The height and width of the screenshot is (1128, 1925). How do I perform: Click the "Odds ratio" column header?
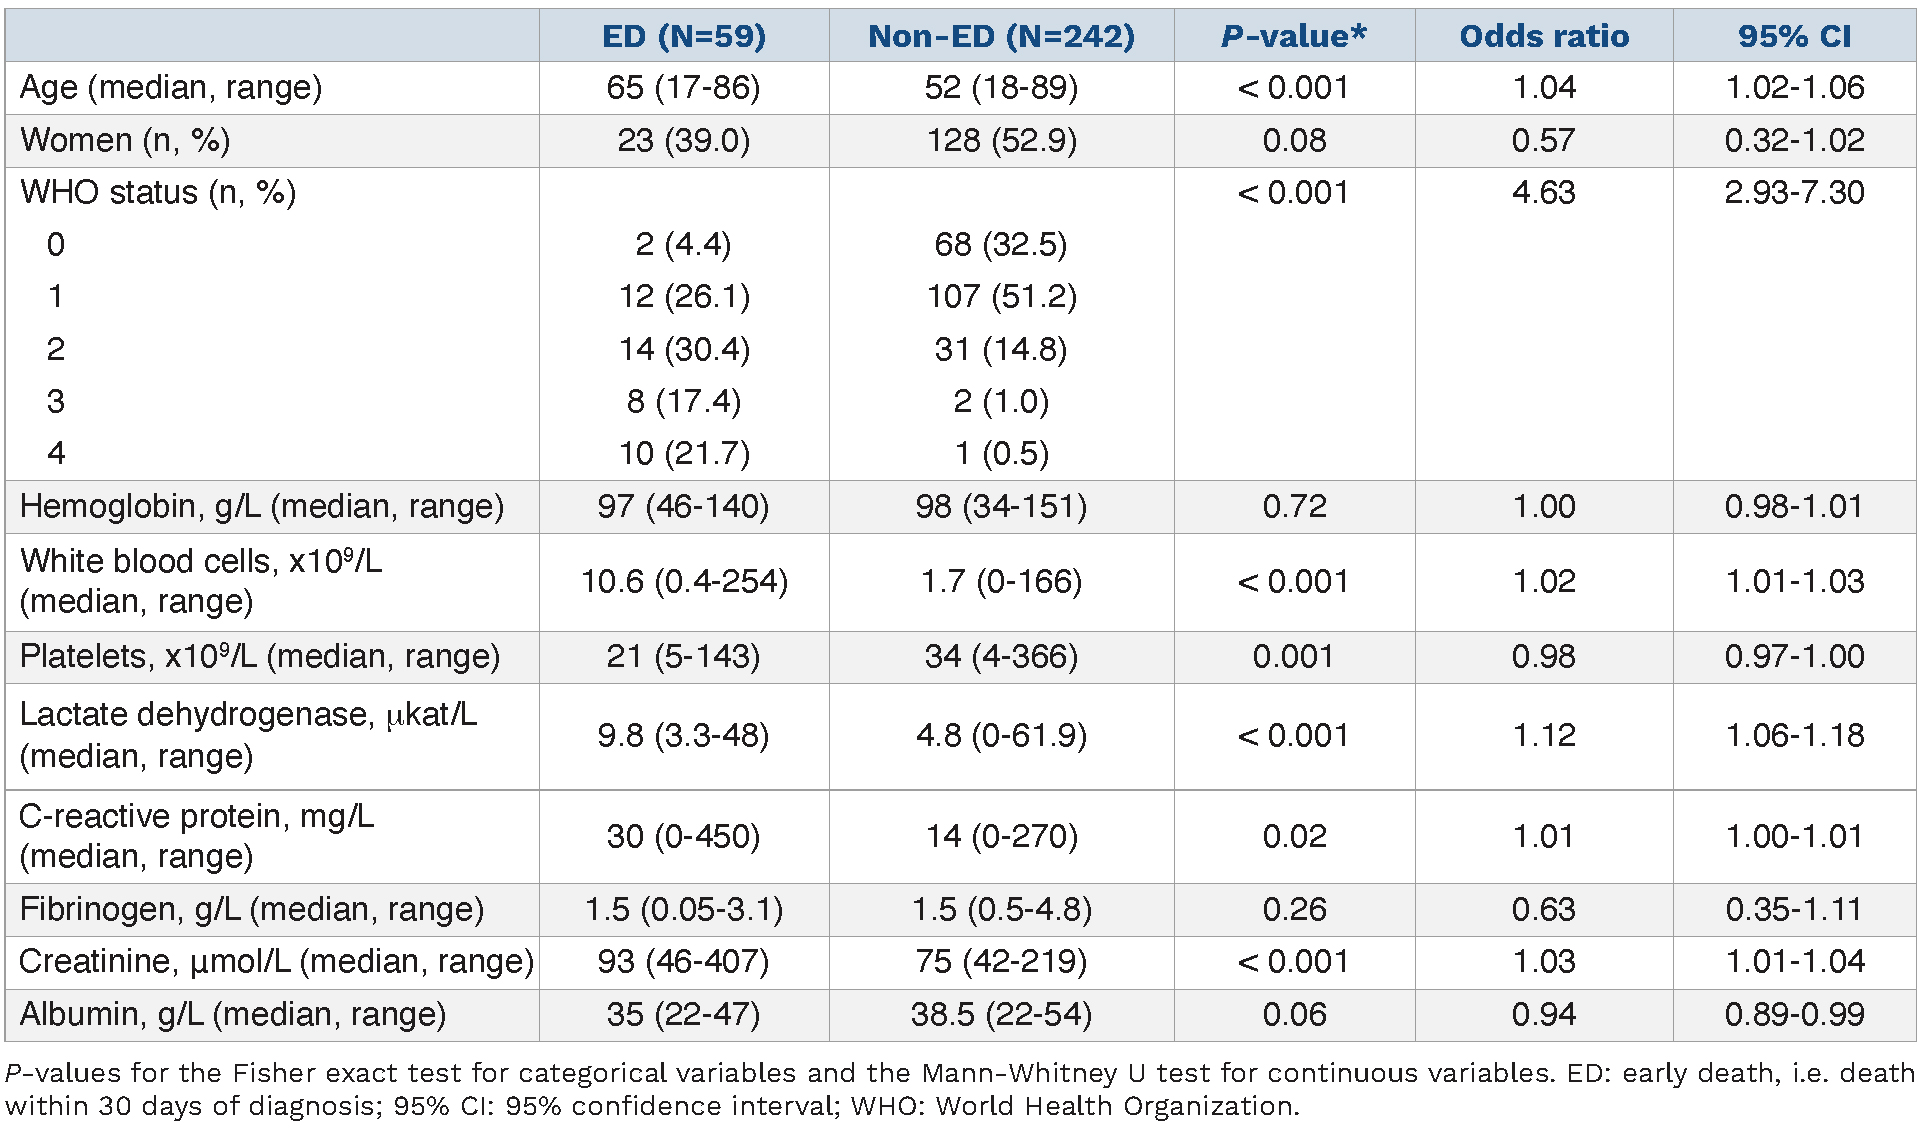click(1544, 36)
